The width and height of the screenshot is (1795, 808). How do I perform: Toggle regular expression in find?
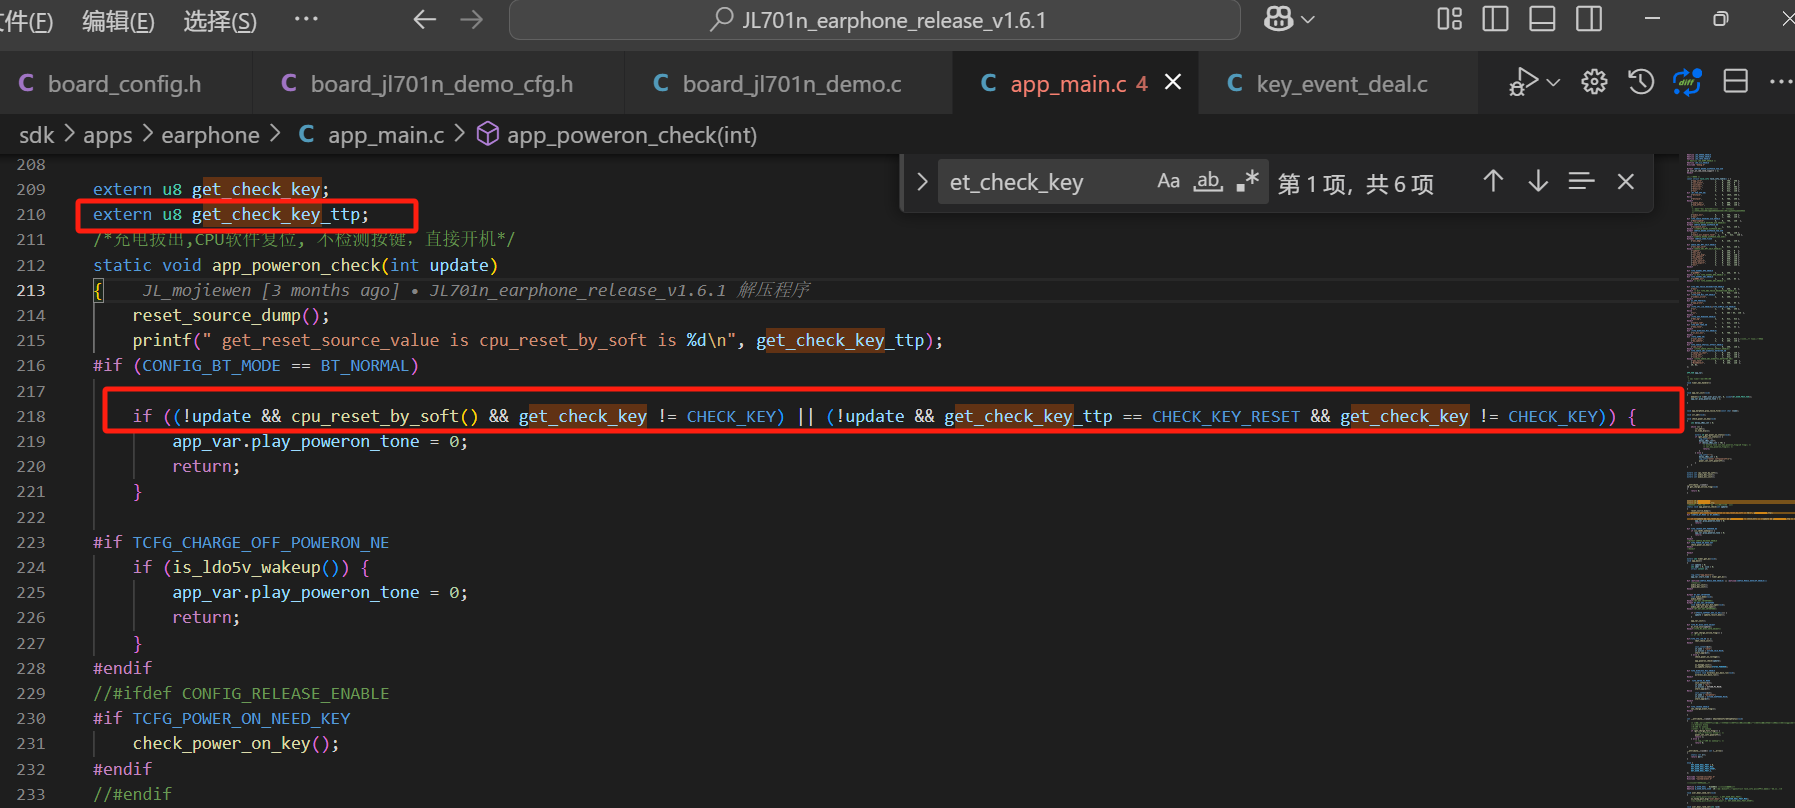point(1247,181)
